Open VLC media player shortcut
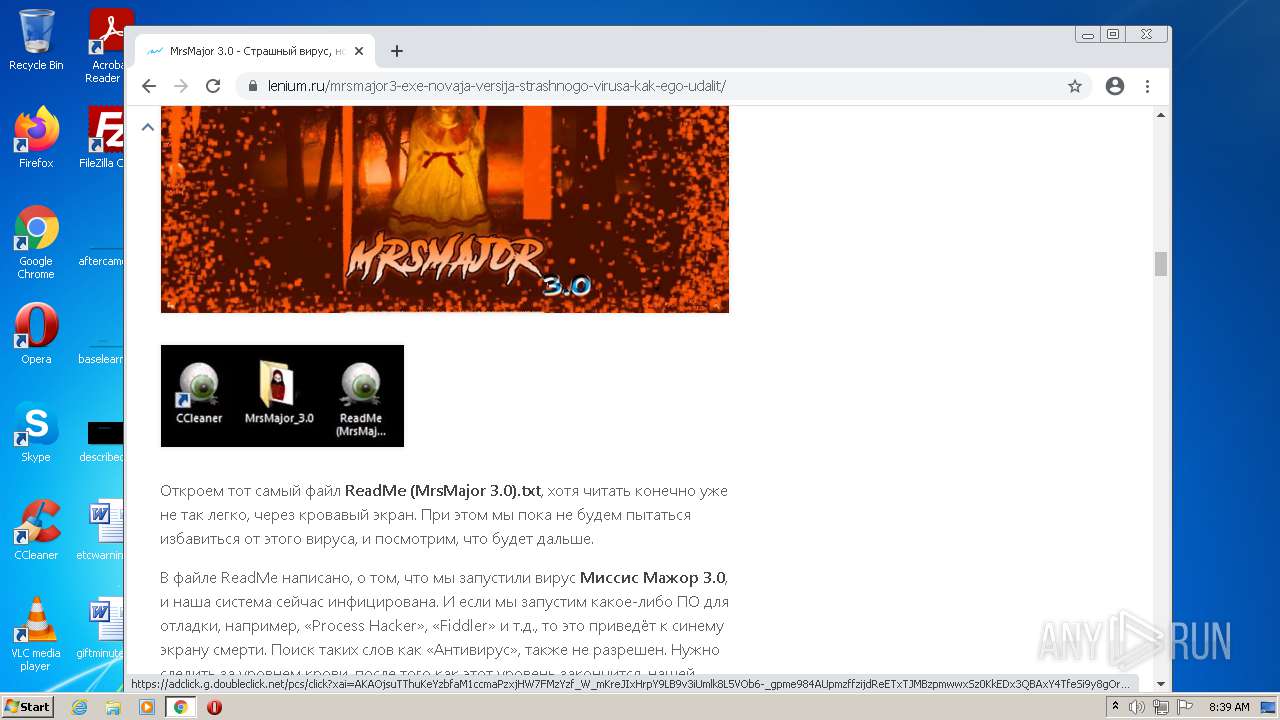The height and width of the screenshot is (720, 1280). click(x=36, y=634)
